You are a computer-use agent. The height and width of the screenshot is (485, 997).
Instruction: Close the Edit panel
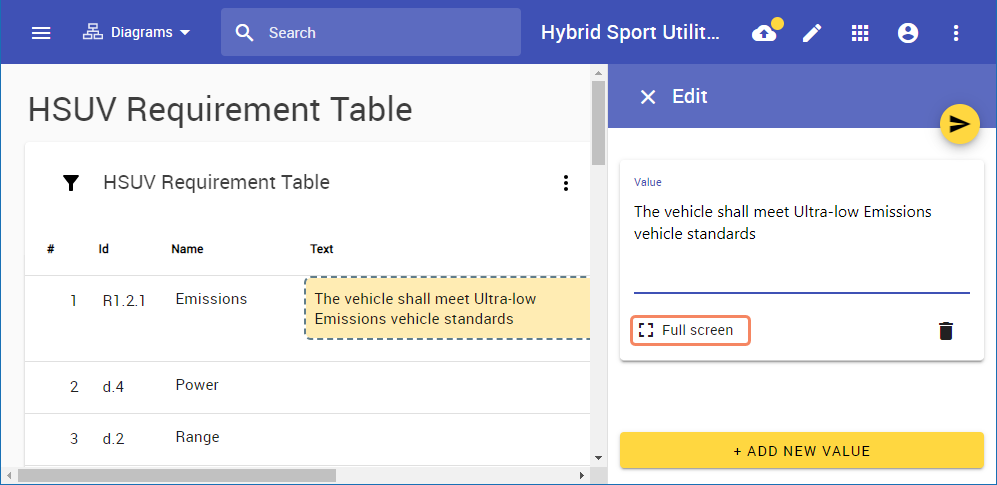(x=648, y=97)
